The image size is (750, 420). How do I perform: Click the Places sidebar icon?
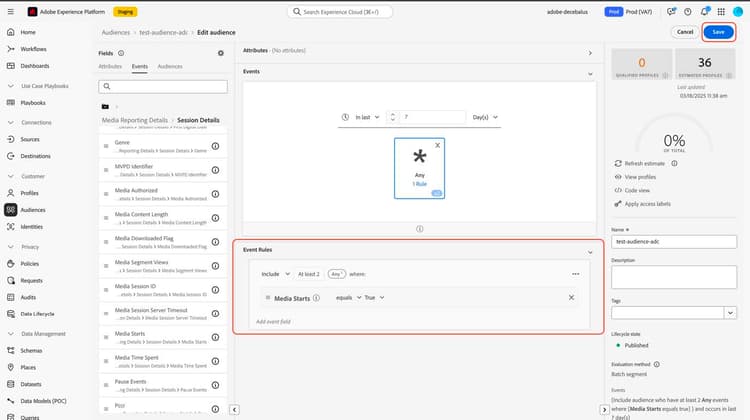(x=11, y=367)
